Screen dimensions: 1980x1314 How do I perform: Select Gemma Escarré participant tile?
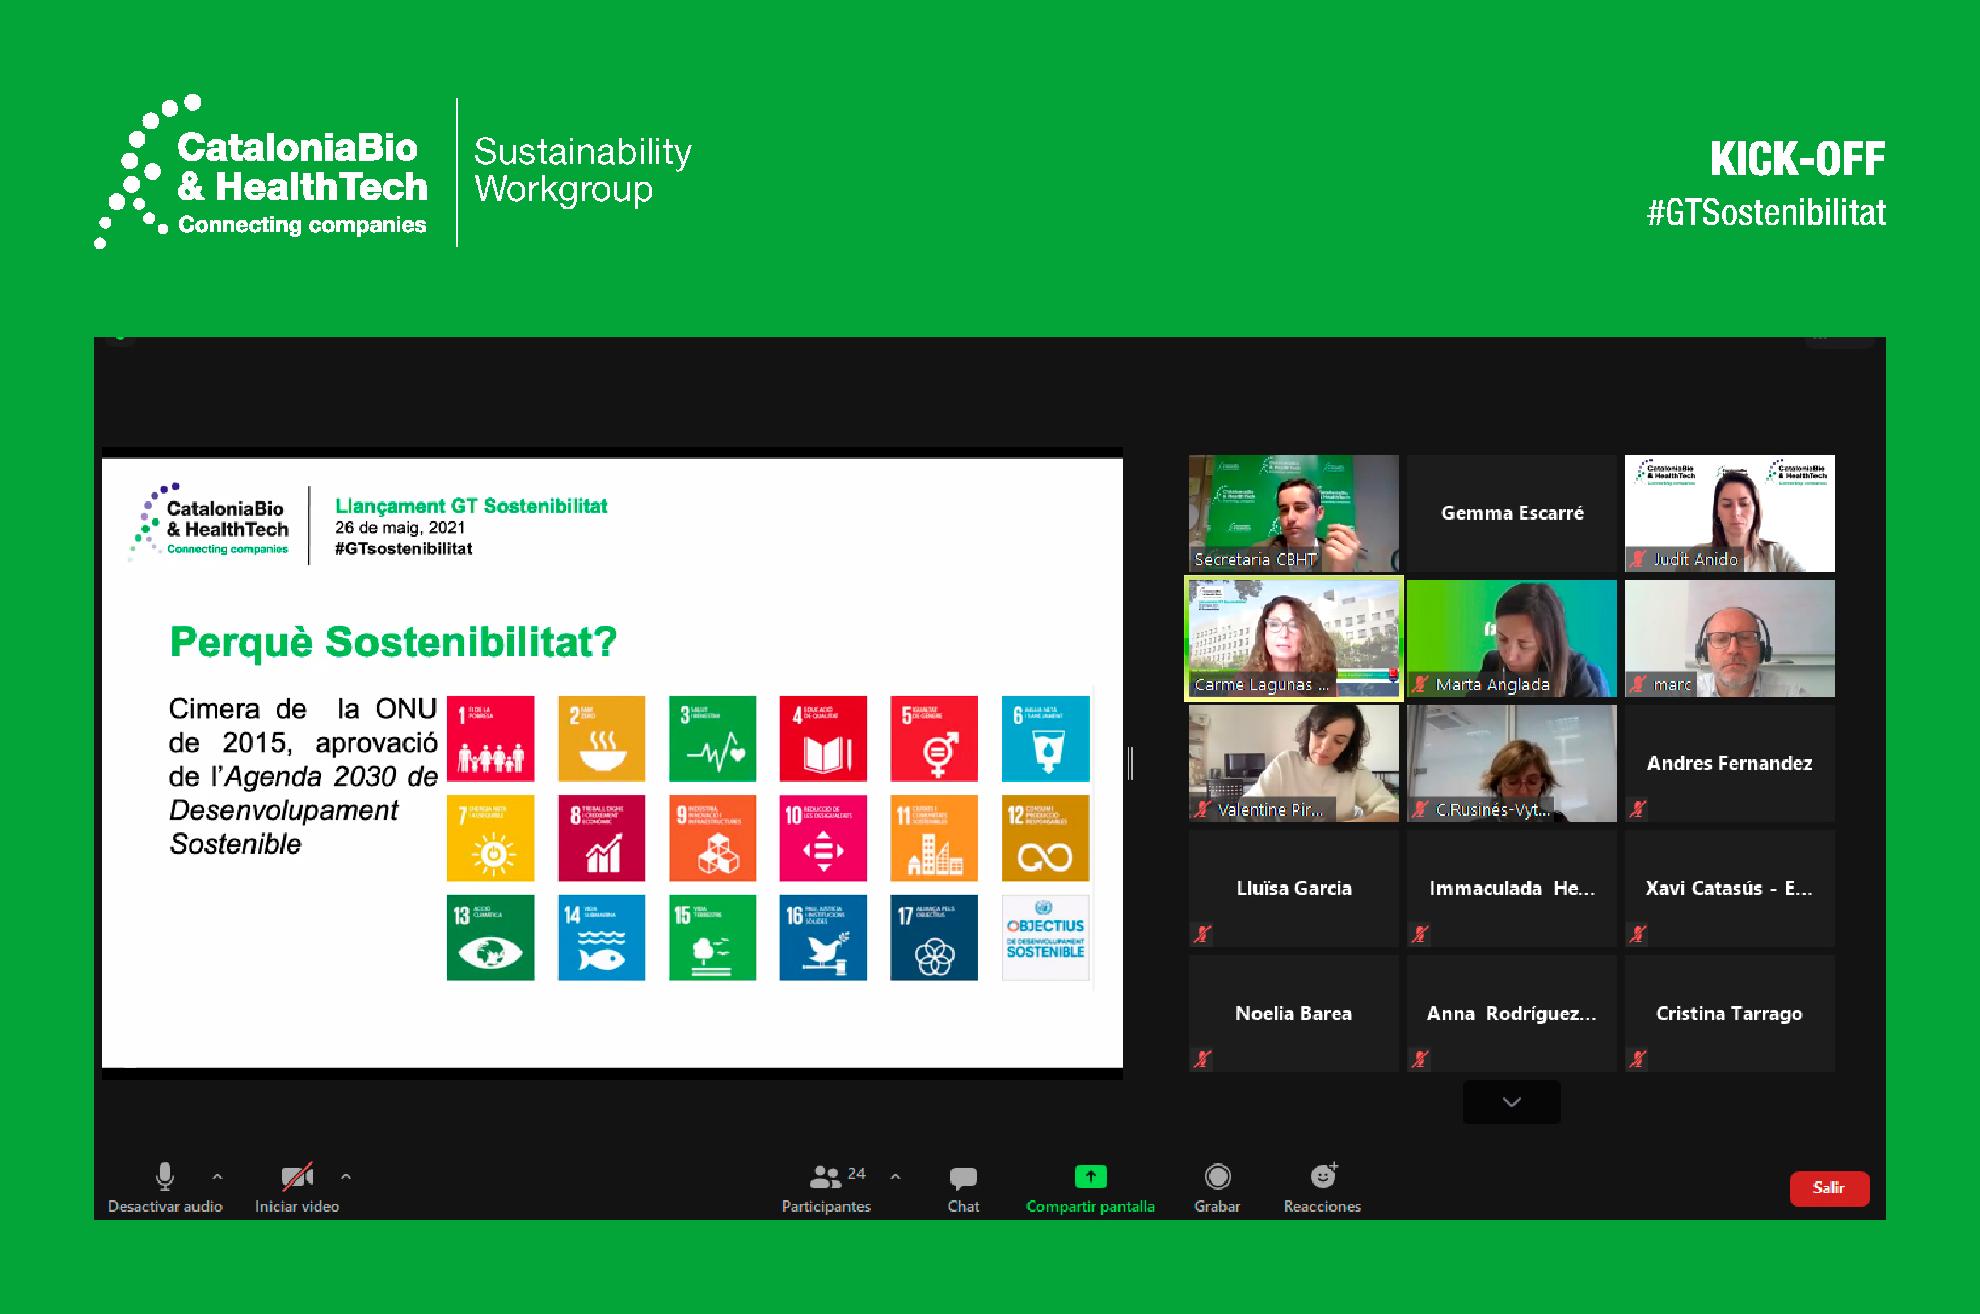(1512, 513)
